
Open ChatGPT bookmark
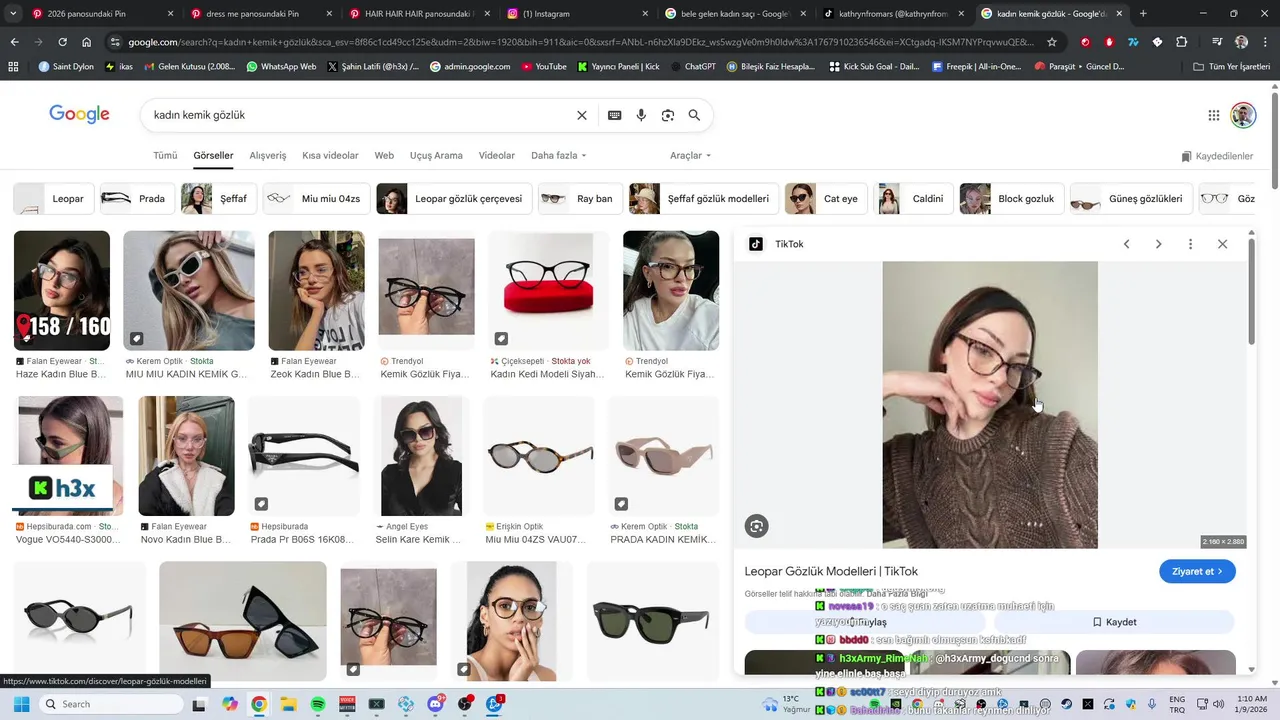(x=694, y=66)
